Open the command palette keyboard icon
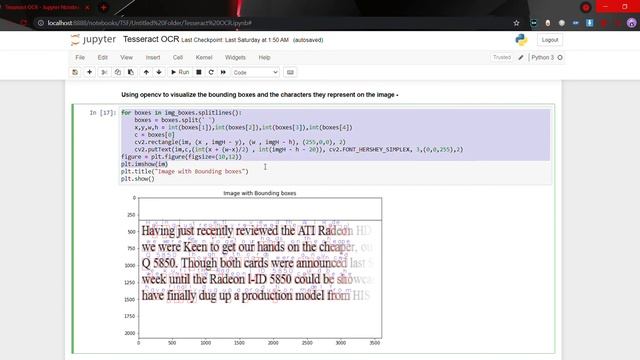Screen dimensions: 640x360 [x=290, y=72]
